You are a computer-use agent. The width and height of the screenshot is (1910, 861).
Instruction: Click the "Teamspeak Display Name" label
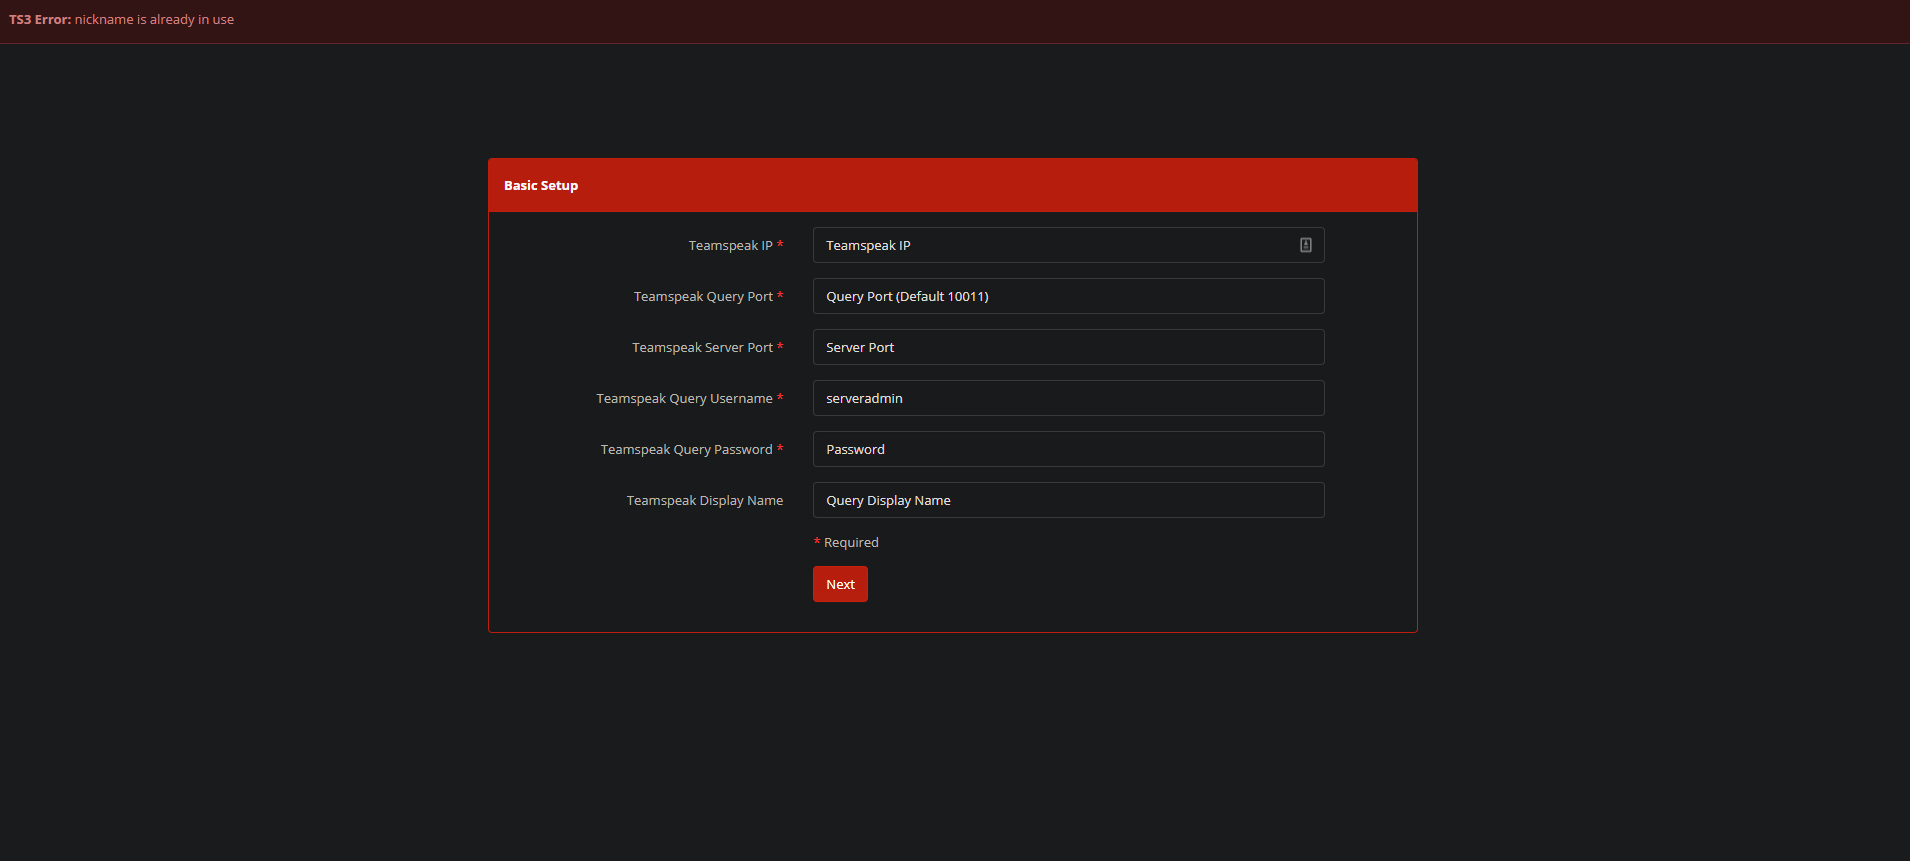(x=704, y=501)
